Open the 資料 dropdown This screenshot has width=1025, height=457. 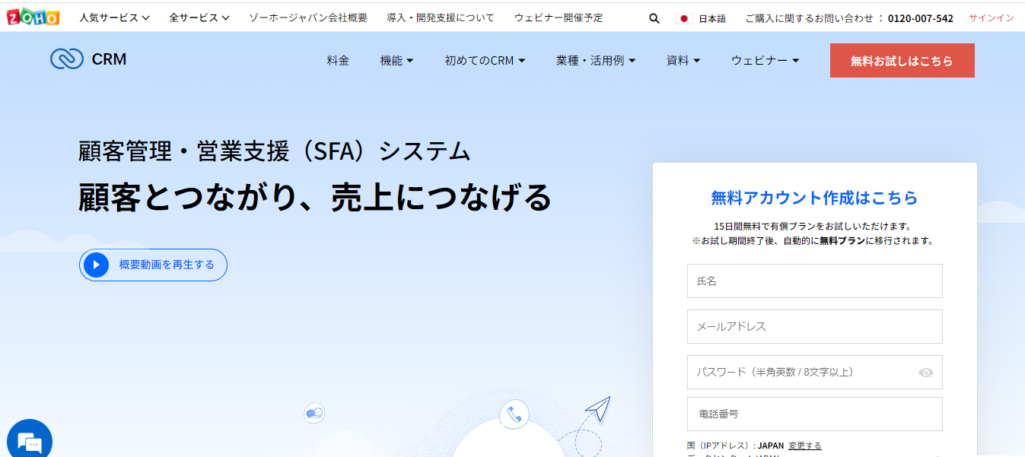(683, 61)
